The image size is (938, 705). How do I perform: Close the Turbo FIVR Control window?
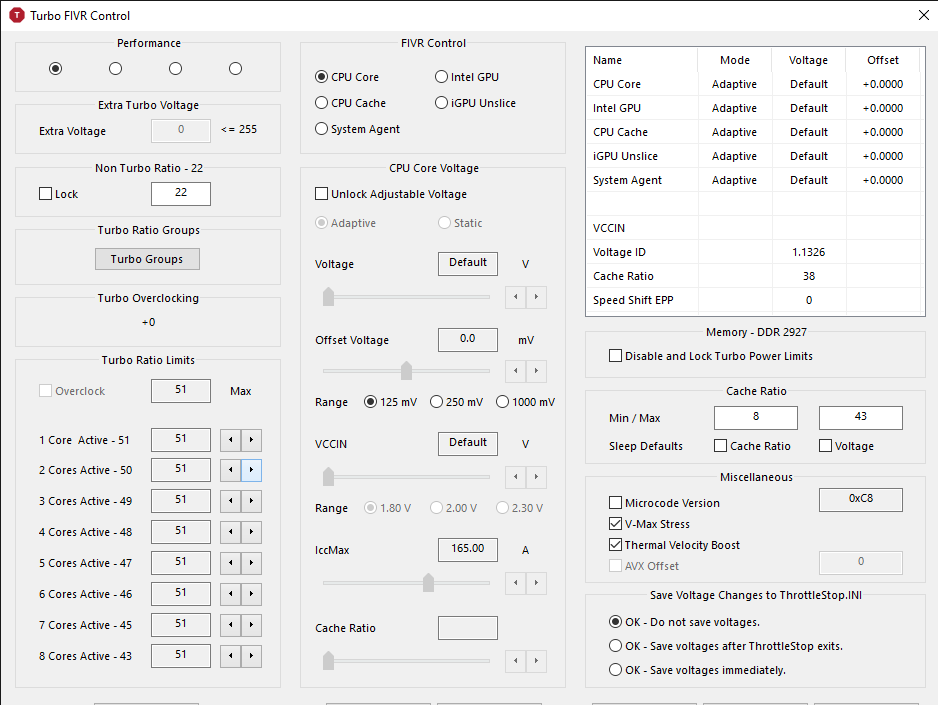pos(924,16)
